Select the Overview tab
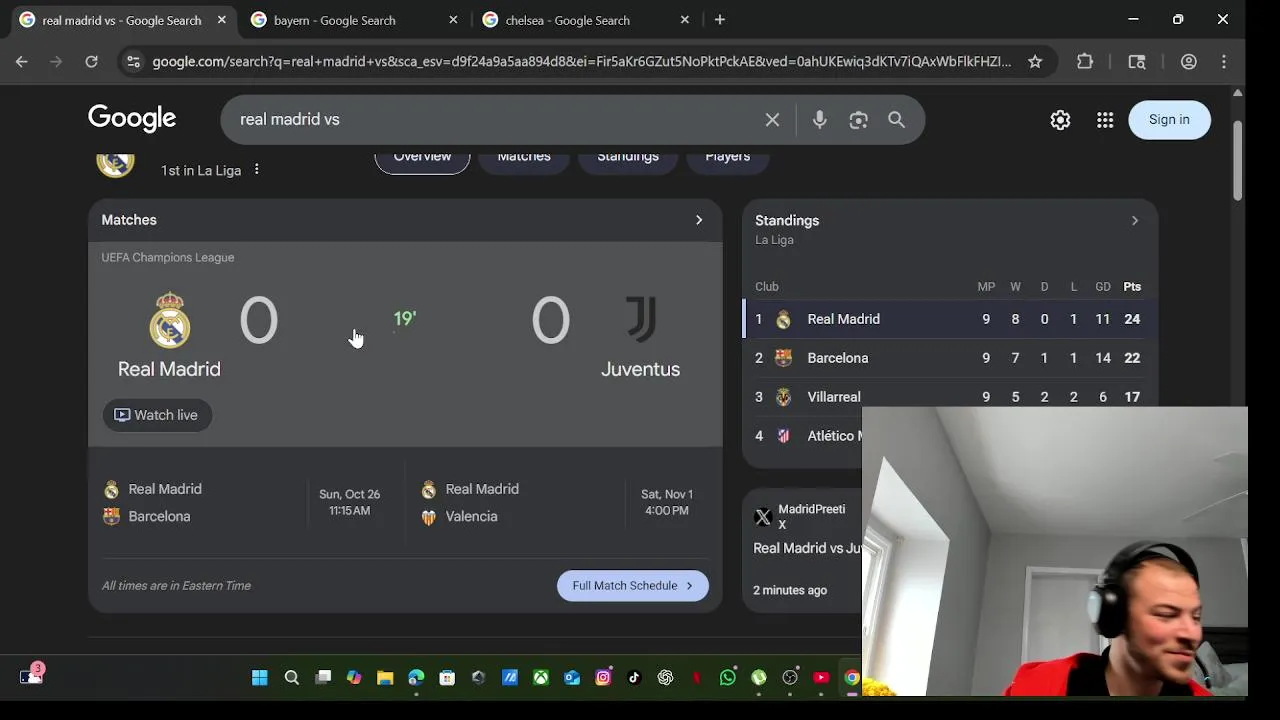 422,159
